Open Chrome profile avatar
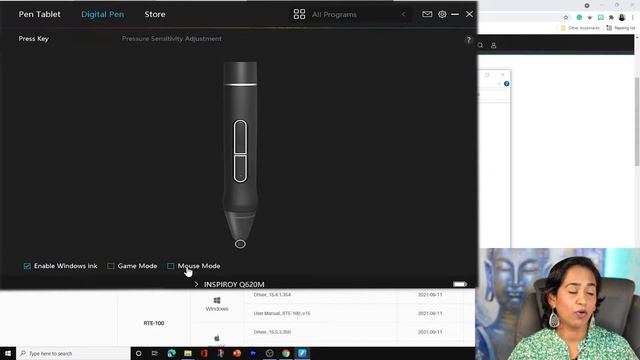Screen dimensions: 640x360 tap(622, 18)
